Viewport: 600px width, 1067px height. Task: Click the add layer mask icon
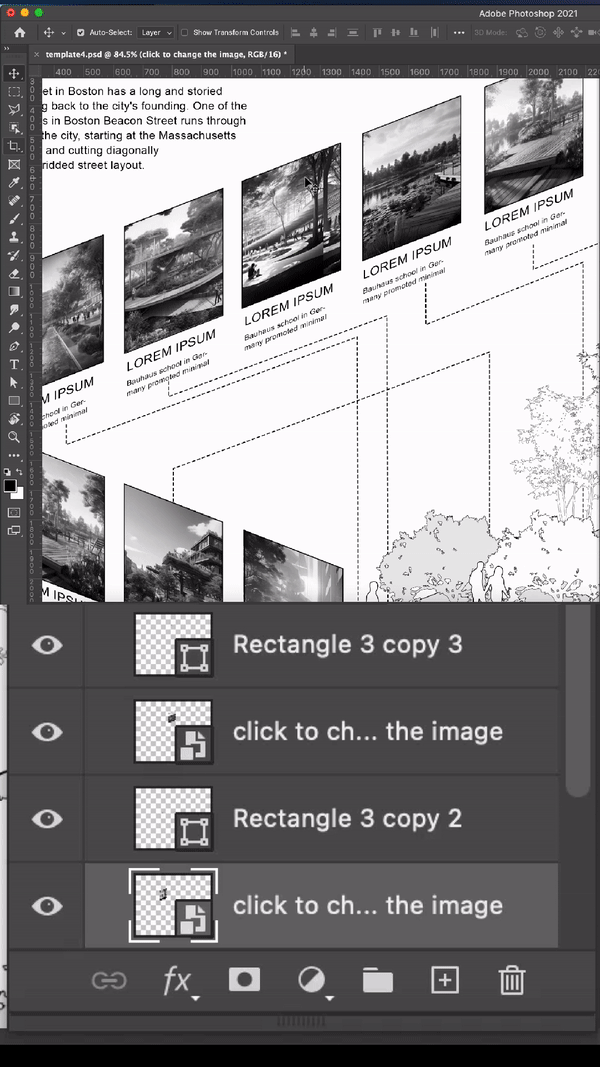(244, 980)
